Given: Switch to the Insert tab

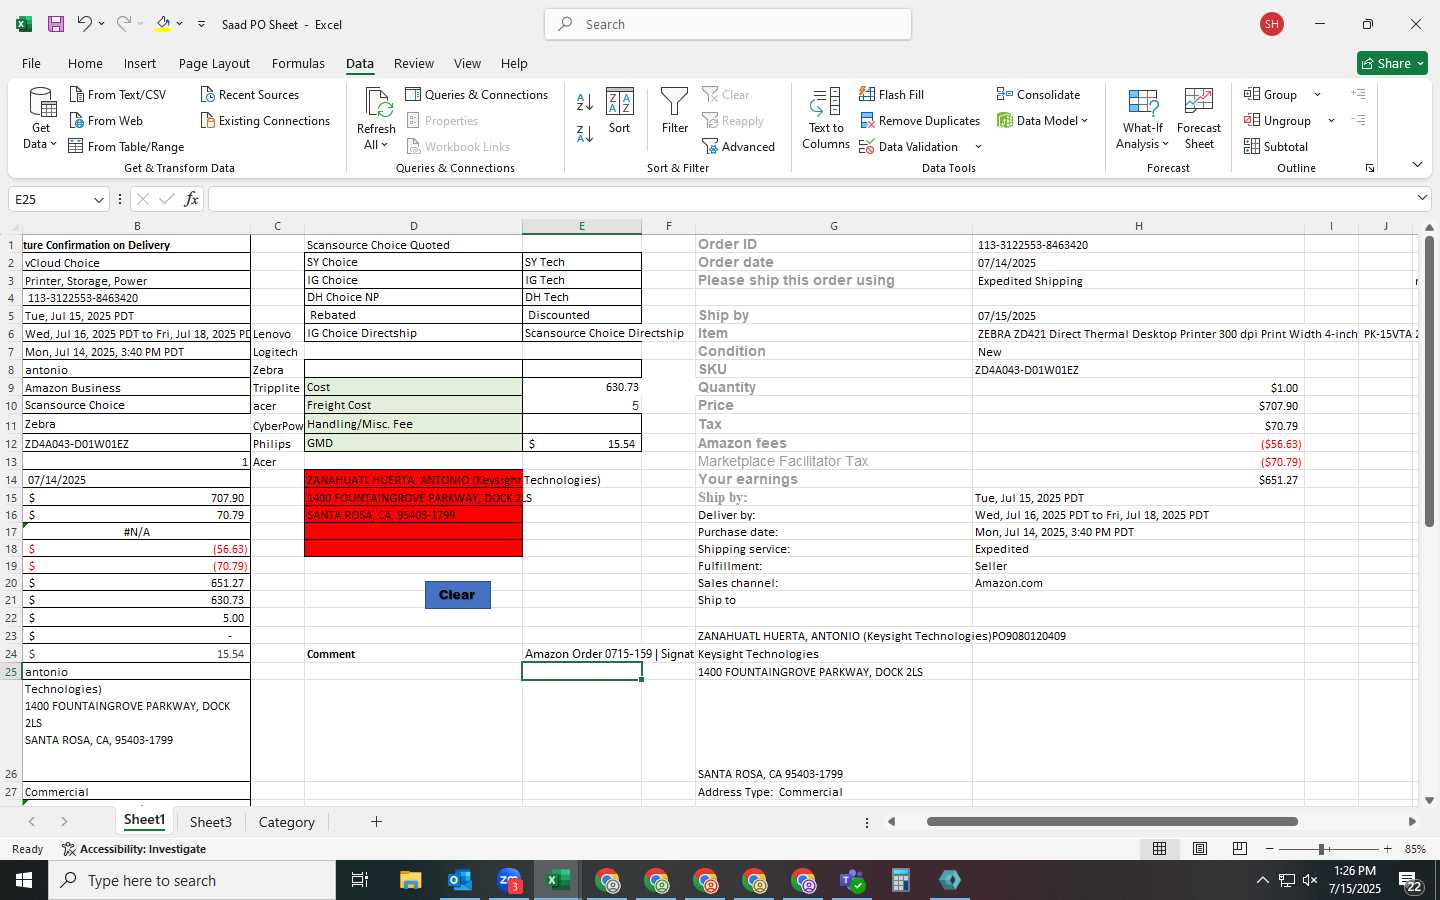Looking at the screenshot, I should point(140,63).
